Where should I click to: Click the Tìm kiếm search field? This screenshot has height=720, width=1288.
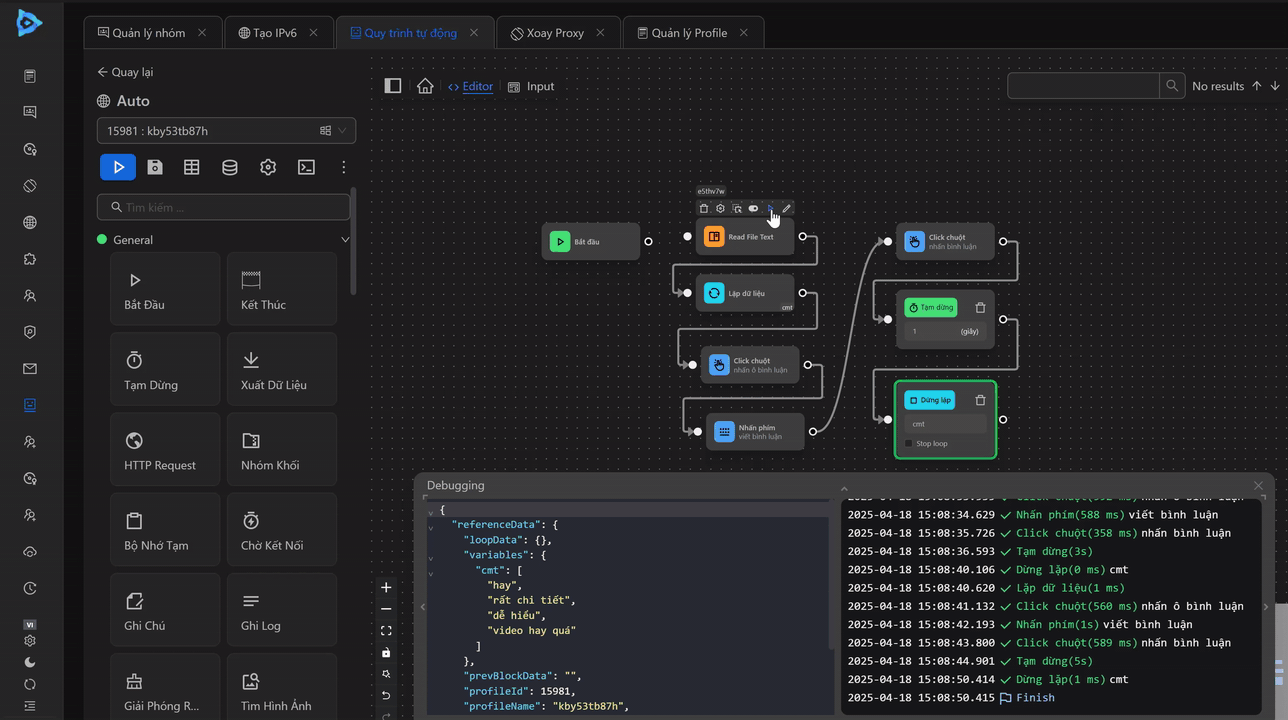click(224, 207)
